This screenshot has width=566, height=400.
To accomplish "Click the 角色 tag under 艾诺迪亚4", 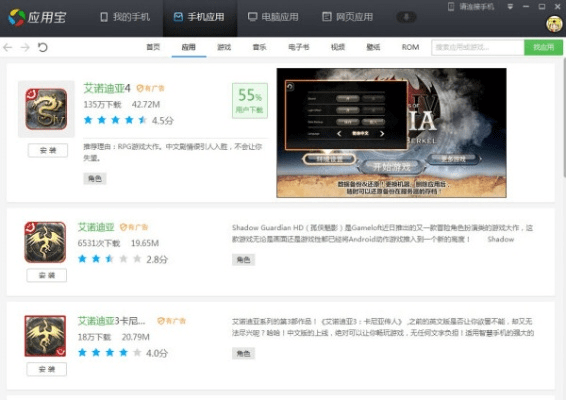I will [95, 178].
